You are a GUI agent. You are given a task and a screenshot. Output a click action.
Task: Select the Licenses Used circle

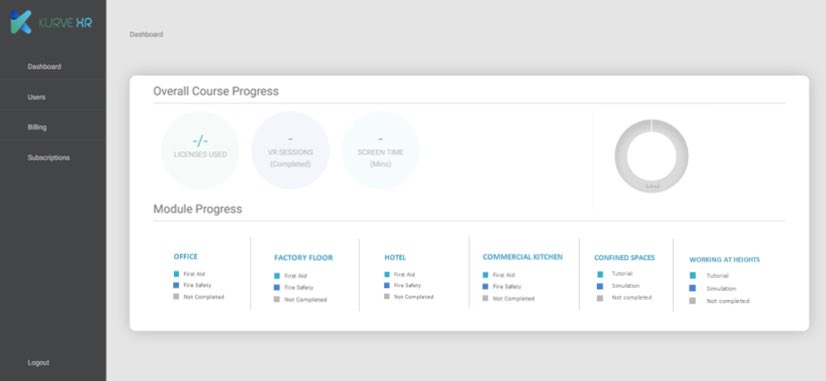click(x=200, y=150)
